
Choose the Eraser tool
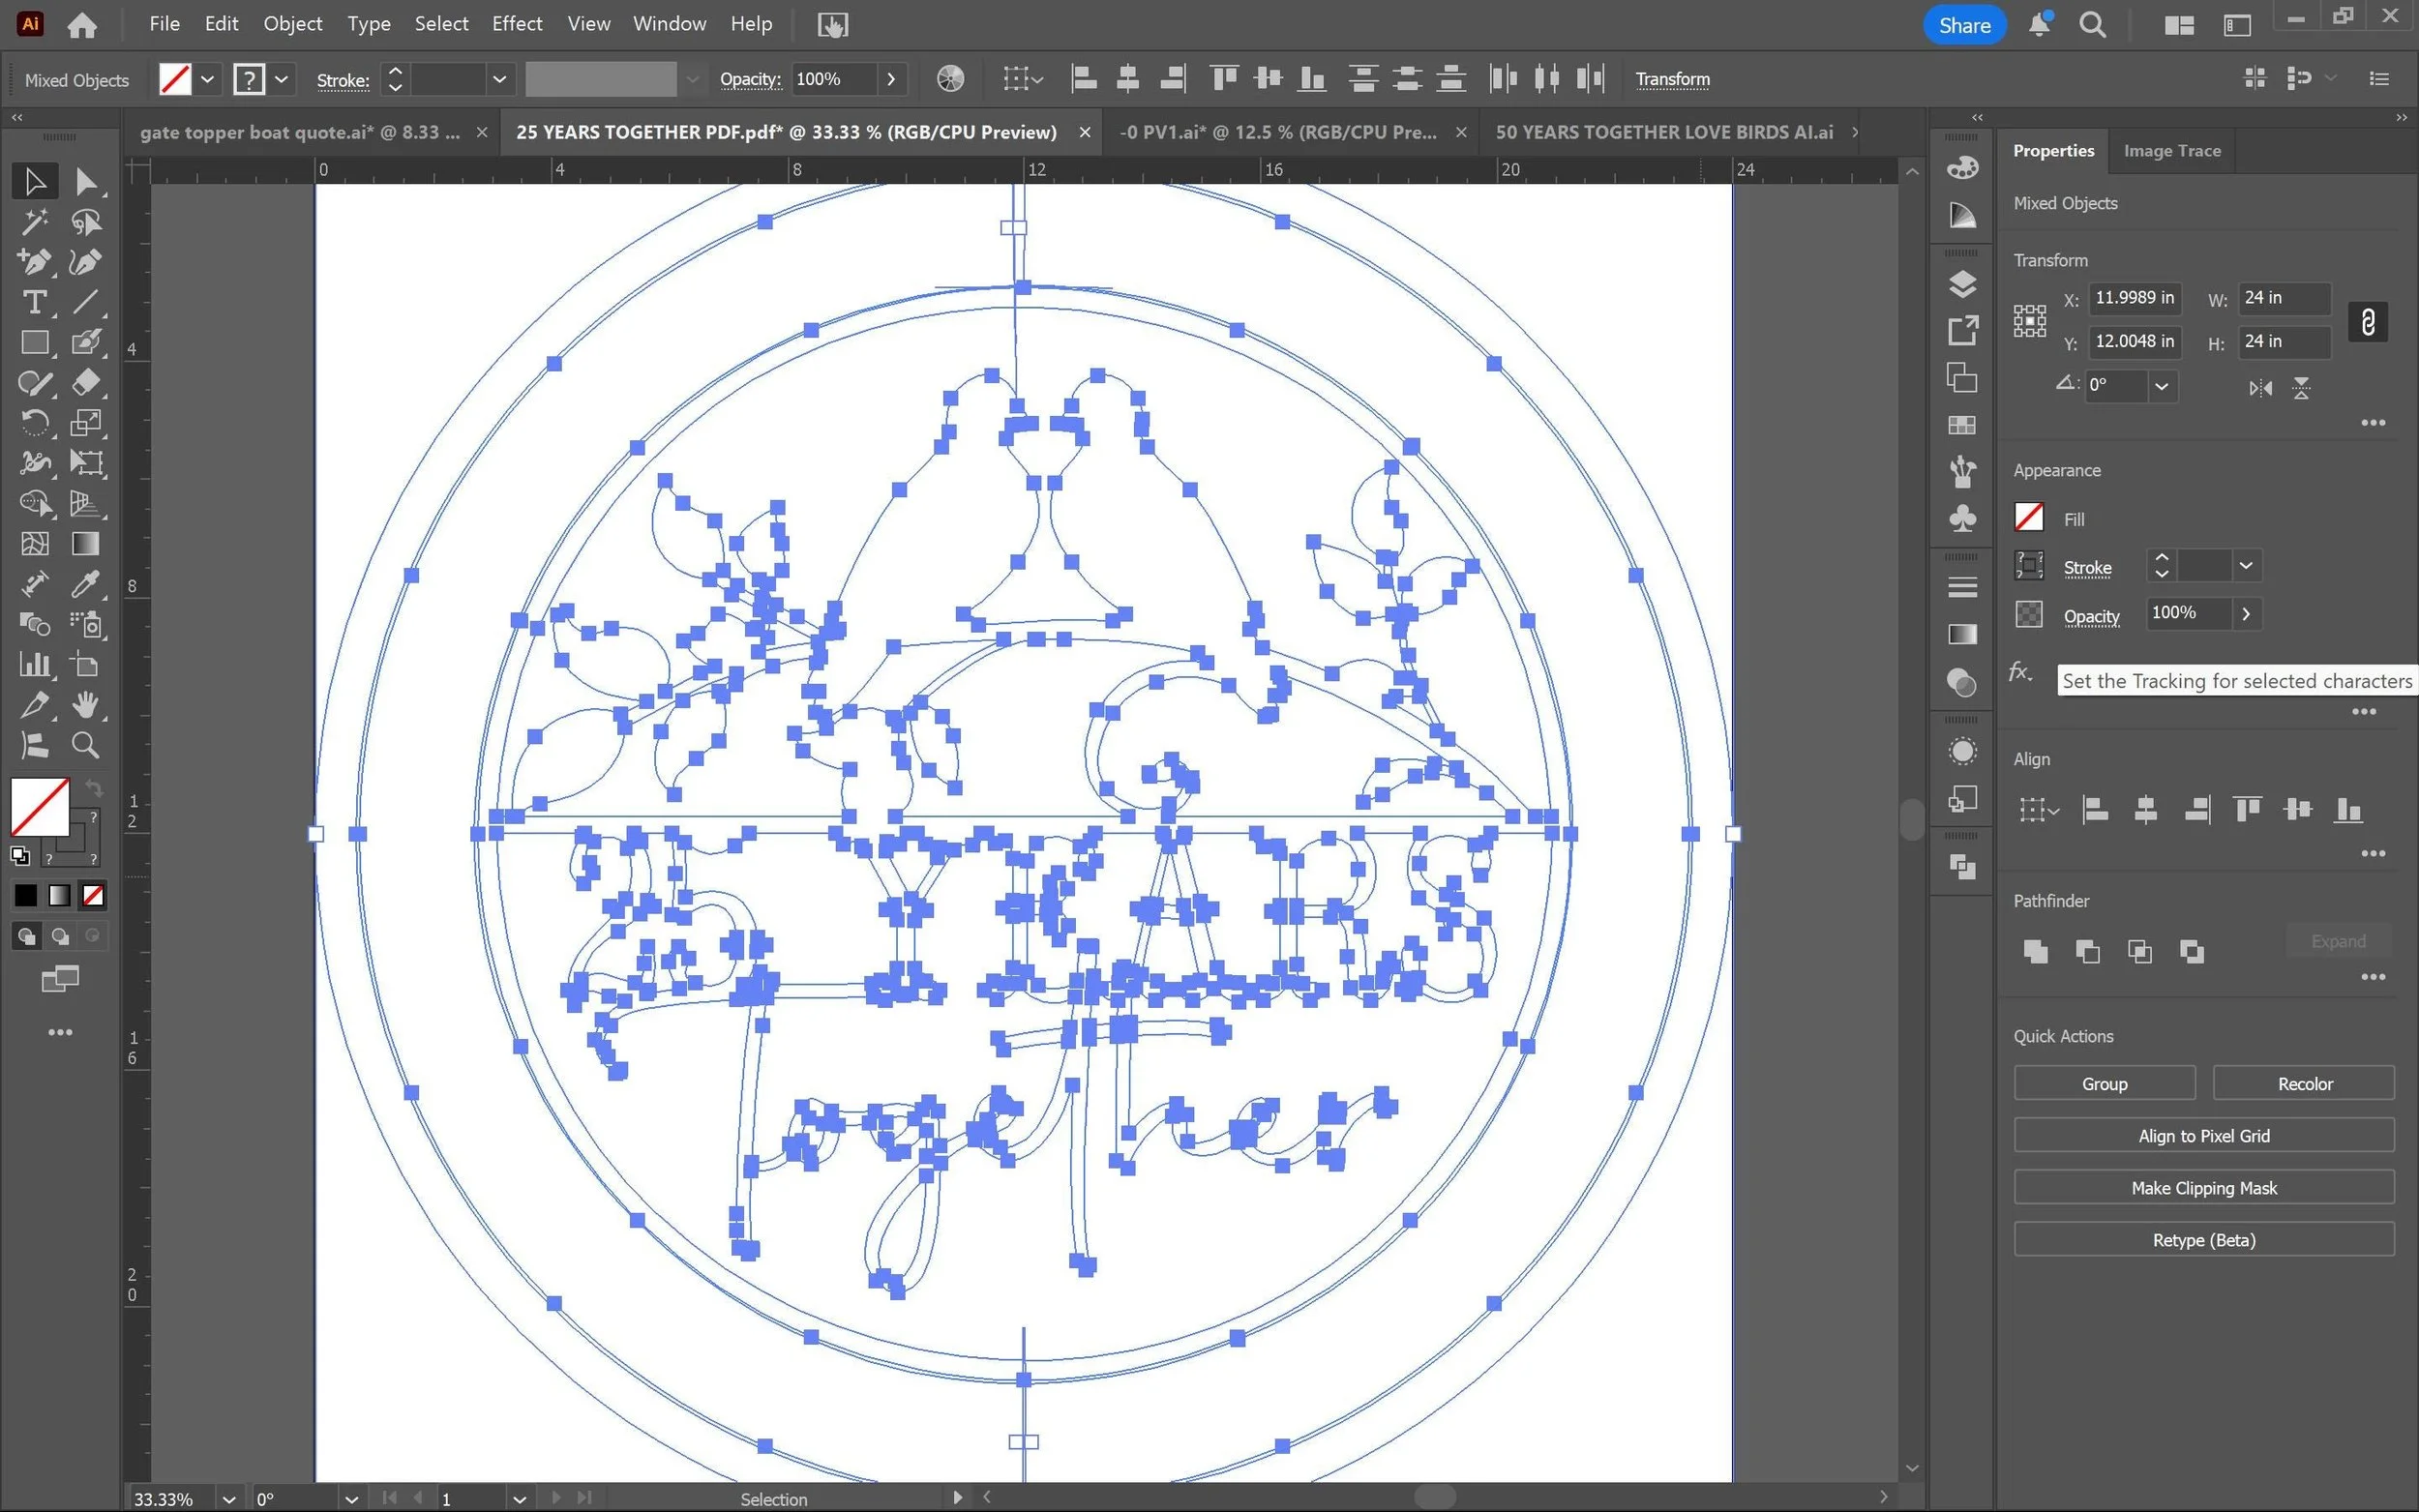point(86,383)
